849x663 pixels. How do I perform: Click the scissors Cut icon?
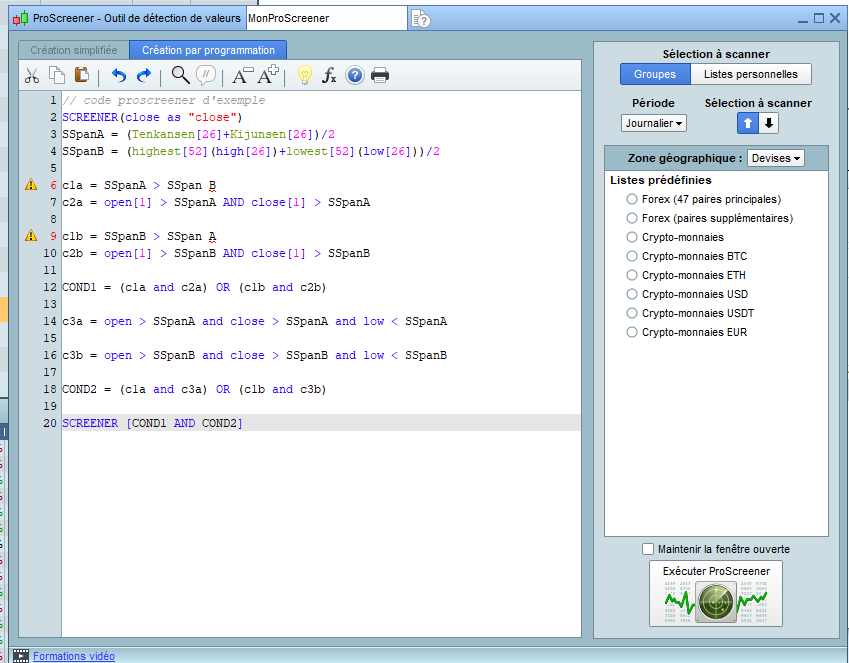click(32, 75)
